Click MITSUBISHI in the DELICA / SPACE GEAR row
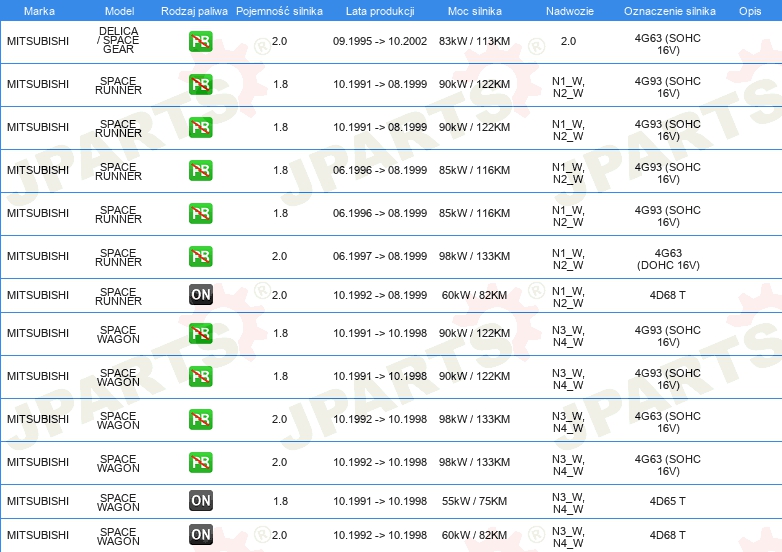782x552 pixels. 38,41
